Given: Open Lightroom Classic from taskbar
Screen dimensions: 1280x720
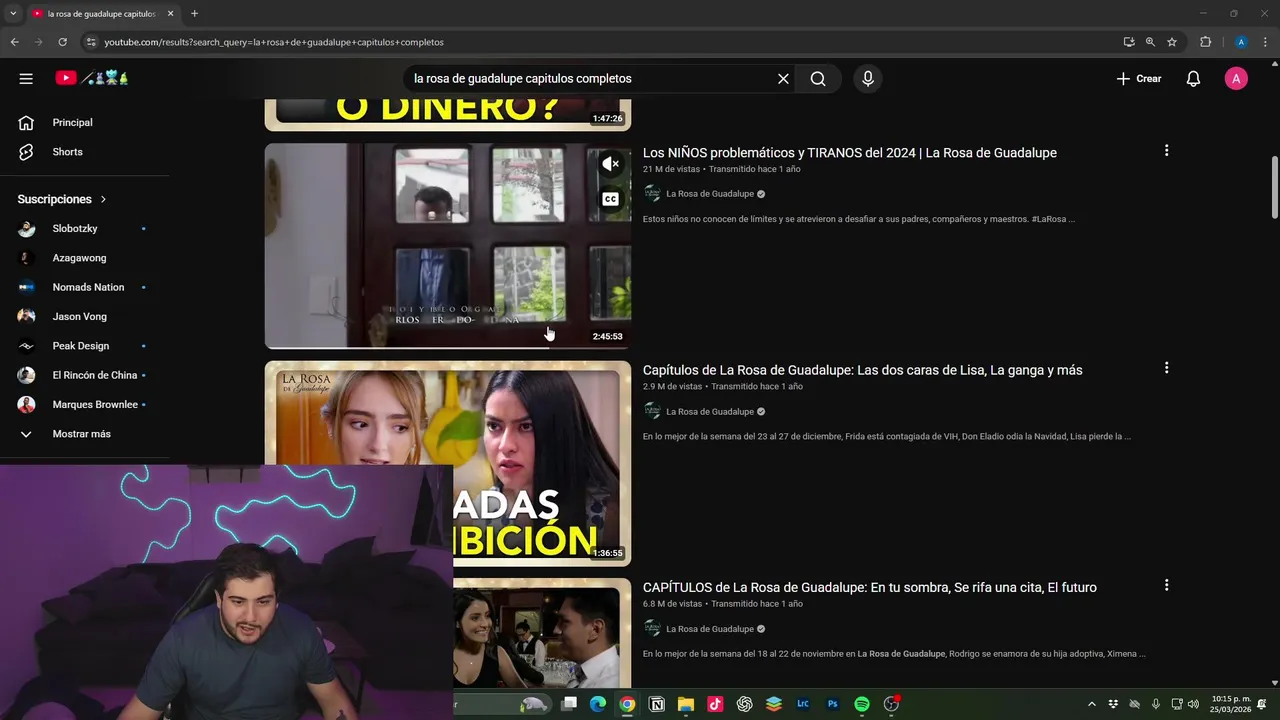Looking at the screenshot, I should (x=803, y=704).
